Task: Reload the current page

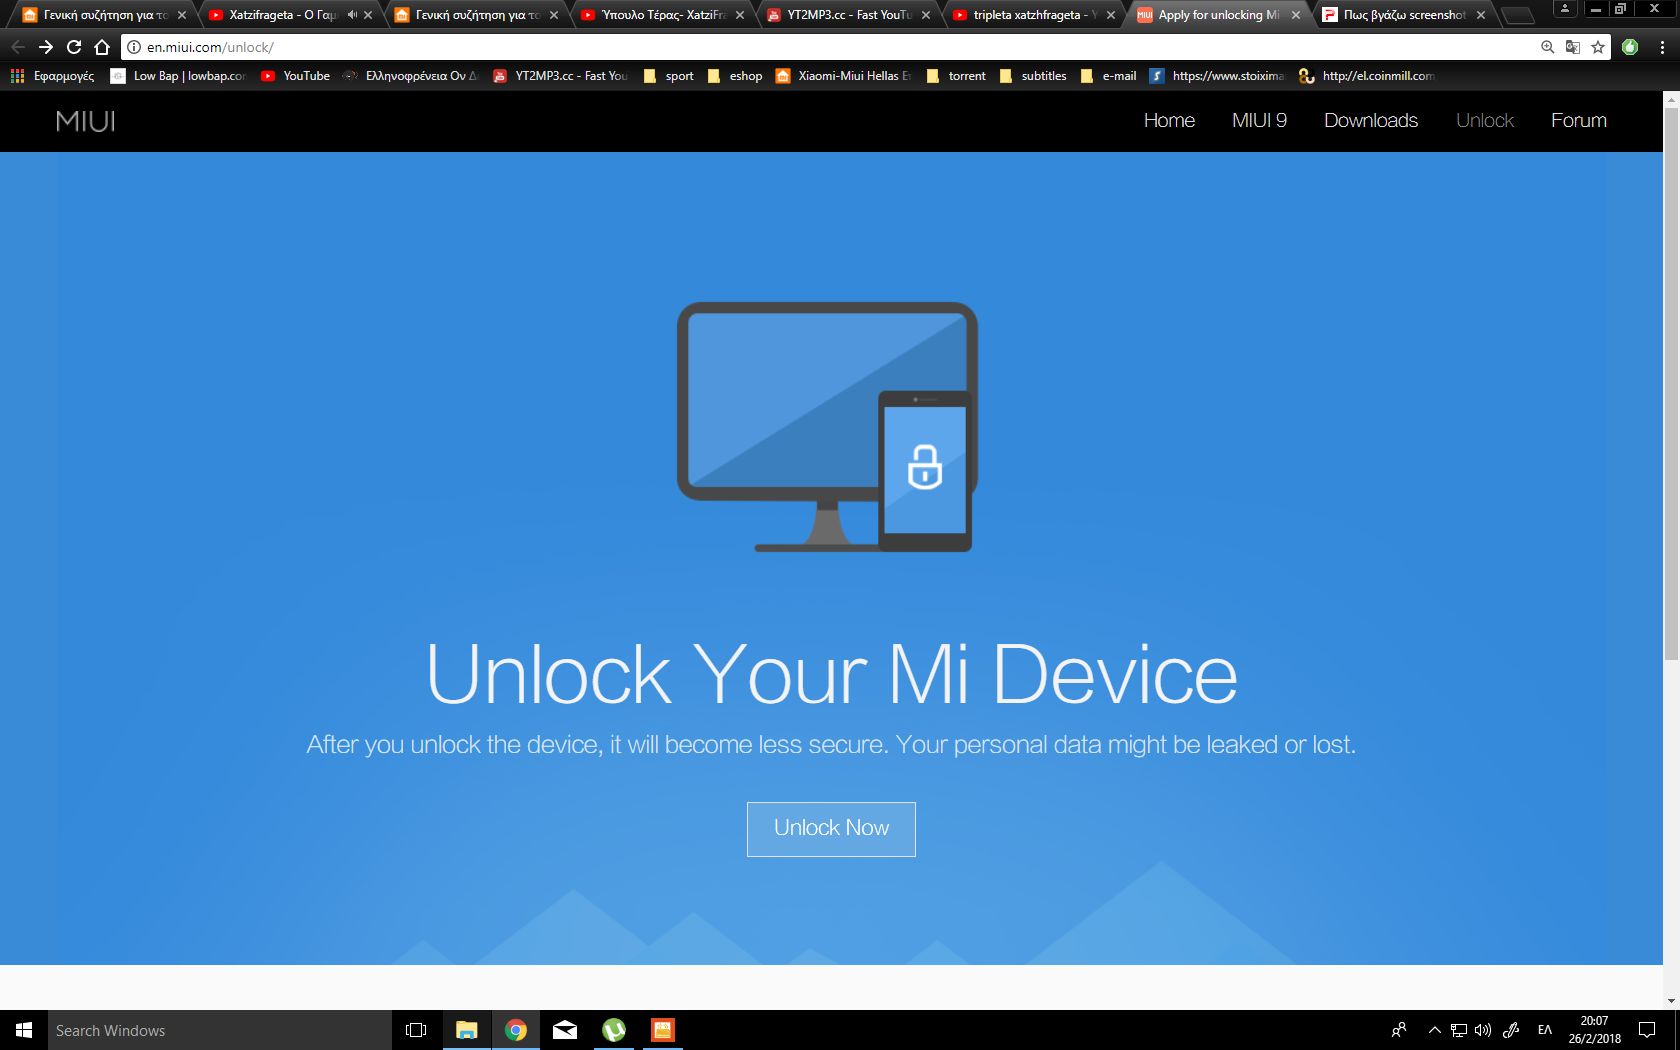Action: [x=74, y=47]
